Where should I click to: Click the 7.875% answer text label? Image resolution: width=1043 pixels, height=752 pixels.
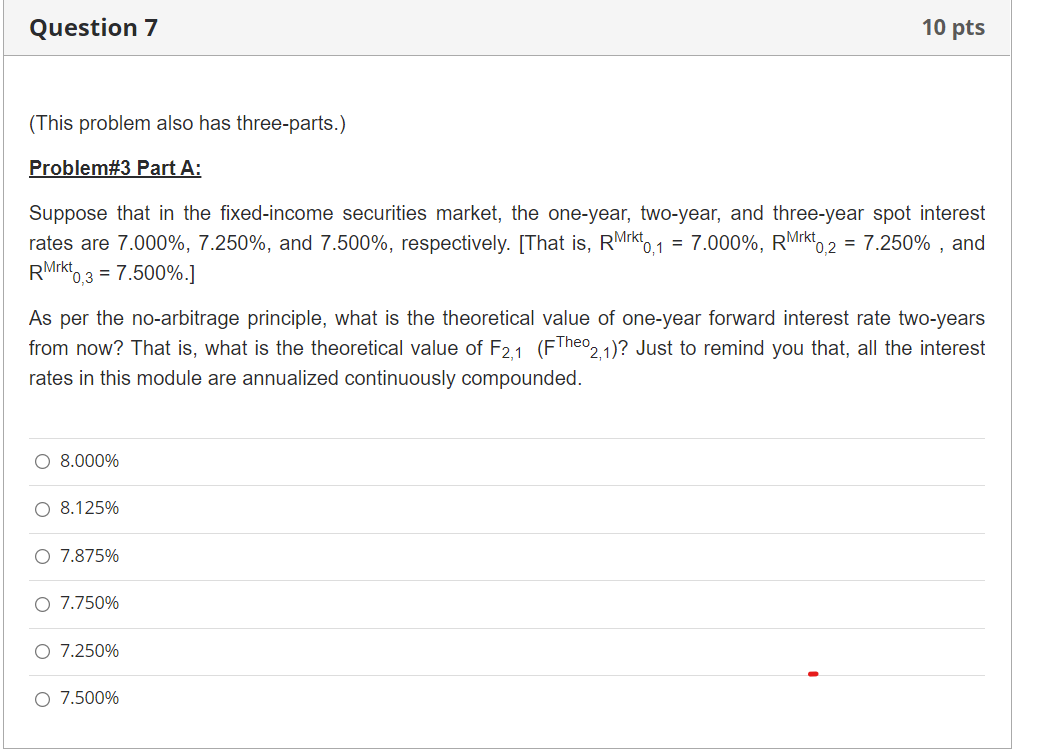point(89,556)
